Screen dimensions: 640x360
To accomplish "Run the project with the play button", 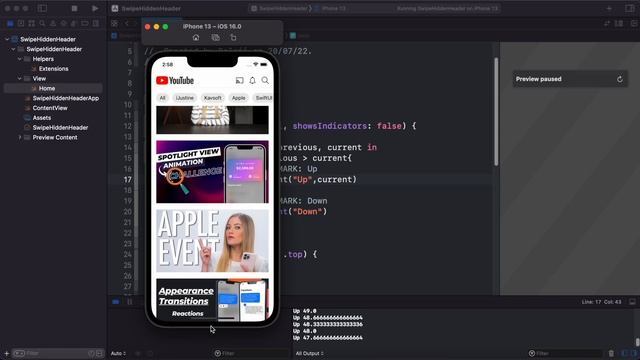I will 95,8.
